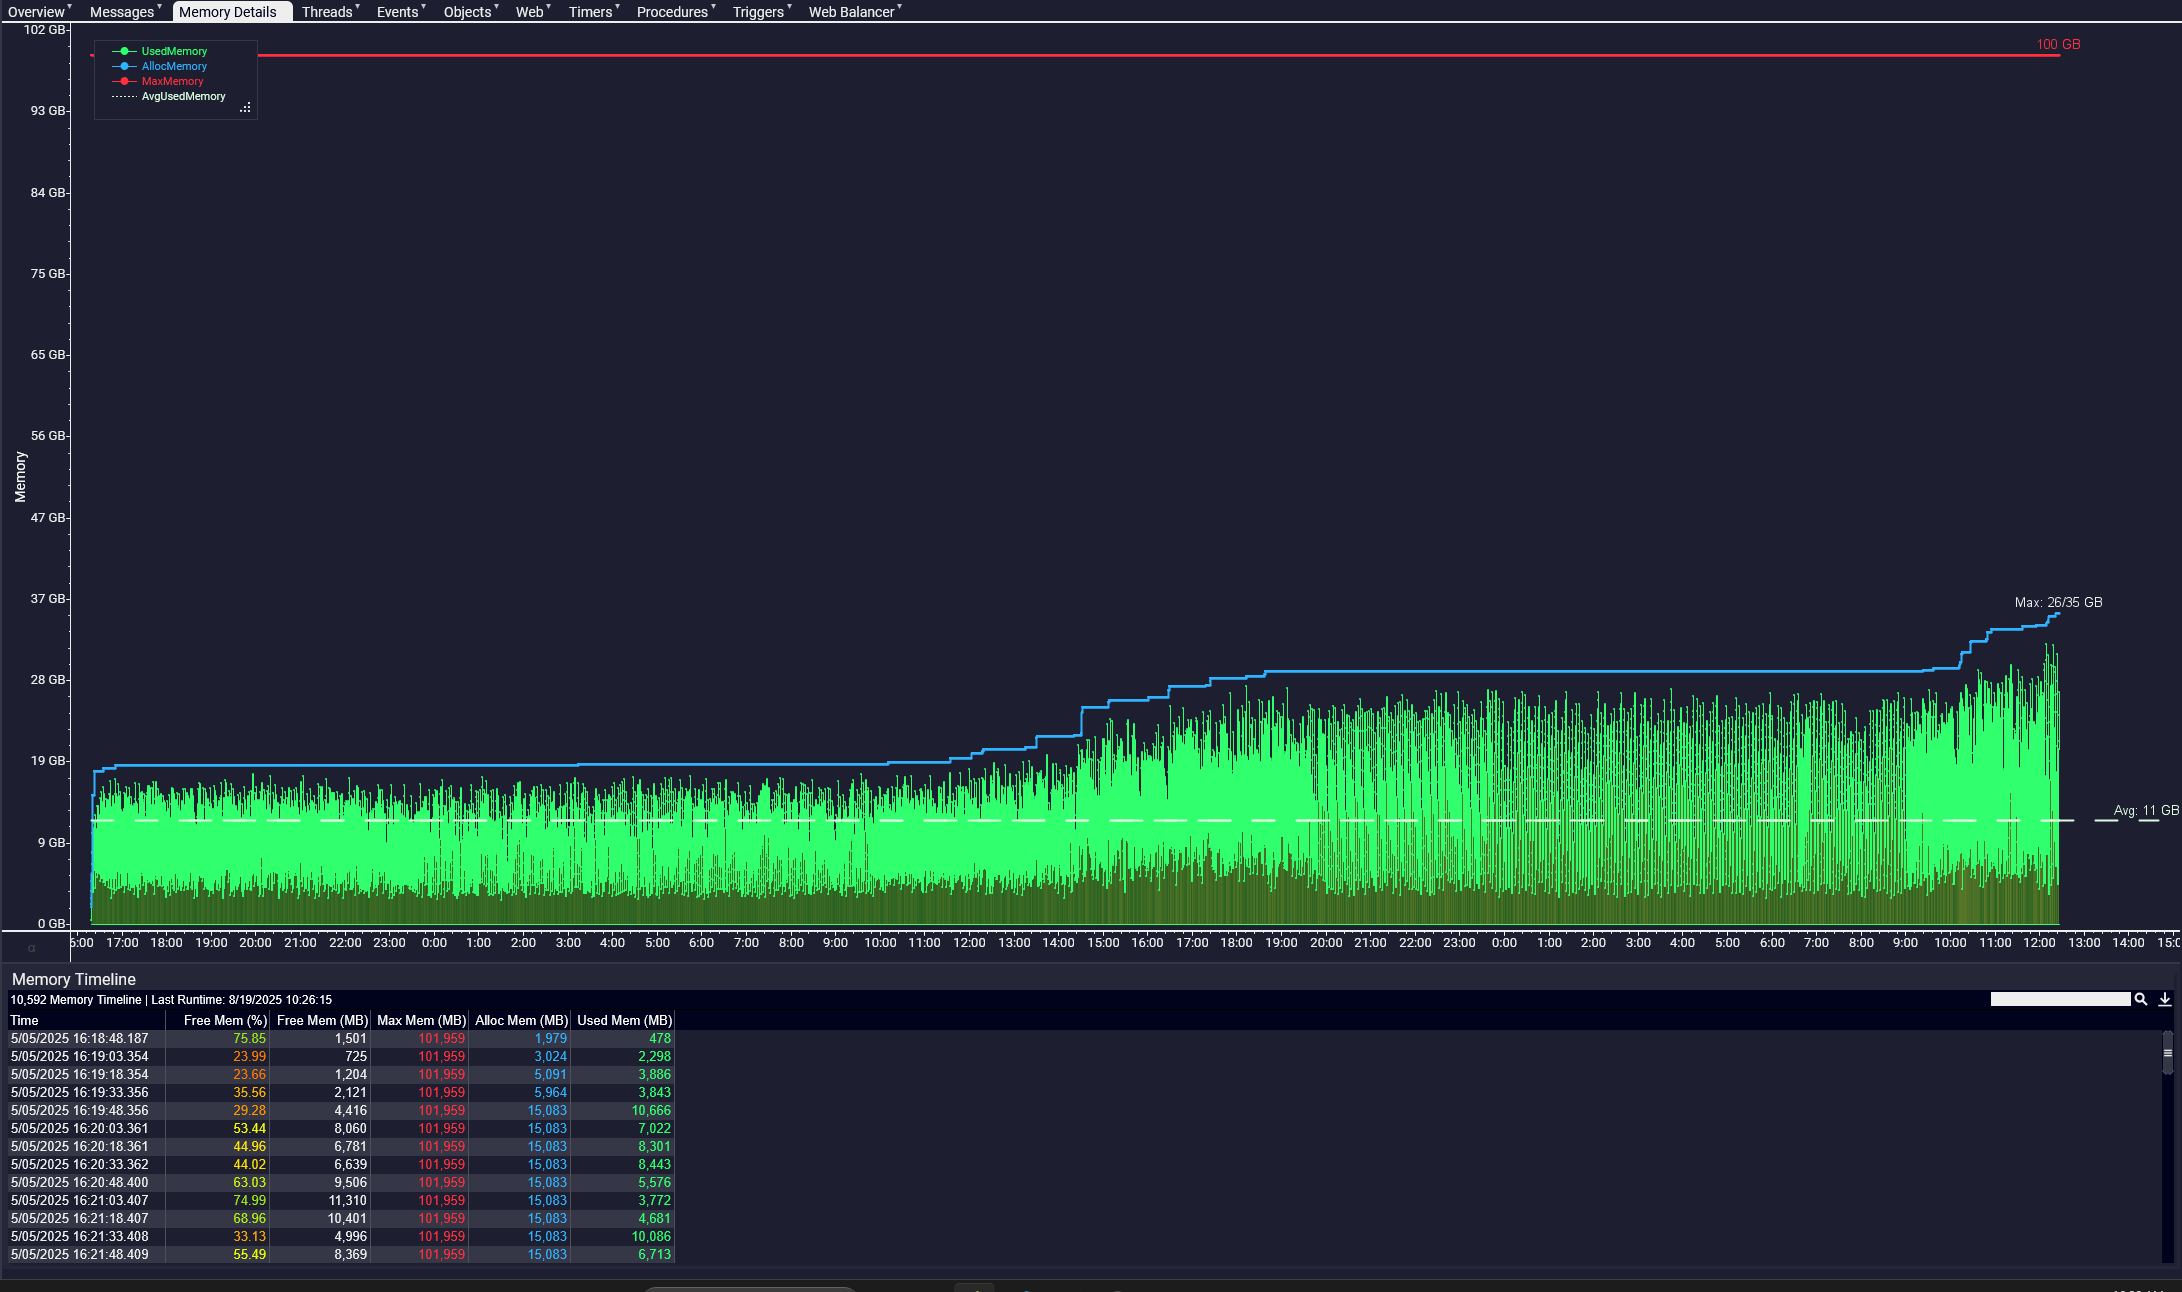Sort by Used Mem (MB) column header
The image size is (2182, 1292).
[624, 1020]
